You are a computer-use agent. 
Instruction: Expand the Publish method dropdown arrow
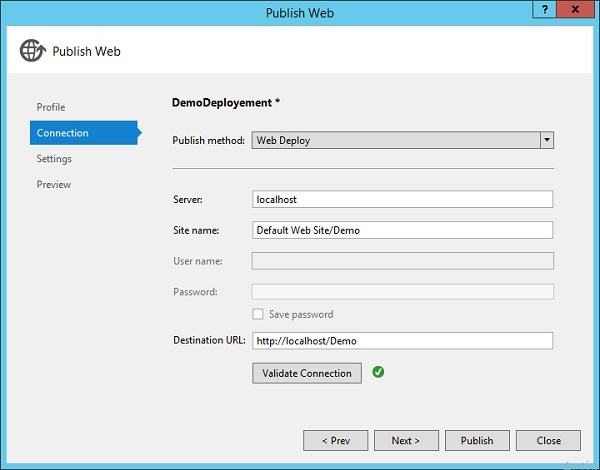click(x=546, y=140)
